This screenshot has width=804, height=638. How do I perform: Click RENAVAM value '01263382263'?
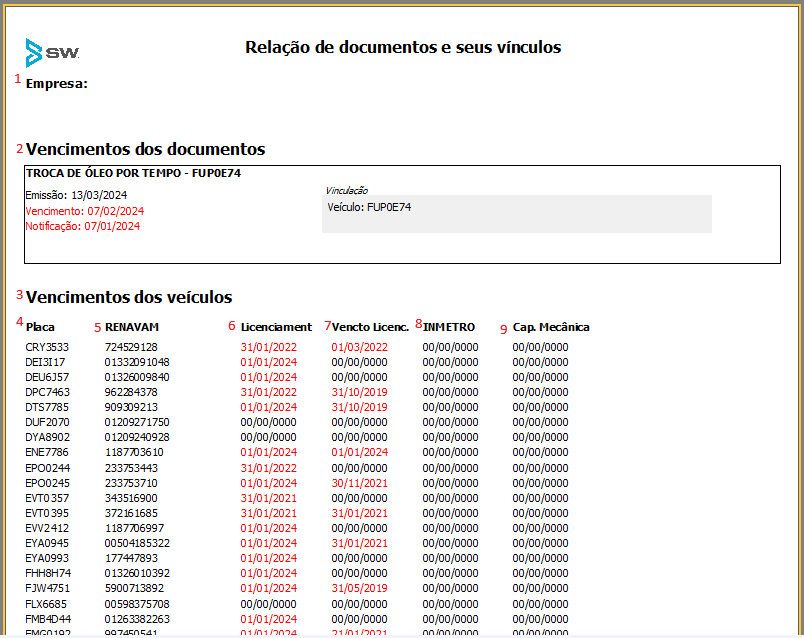[137, 619]
